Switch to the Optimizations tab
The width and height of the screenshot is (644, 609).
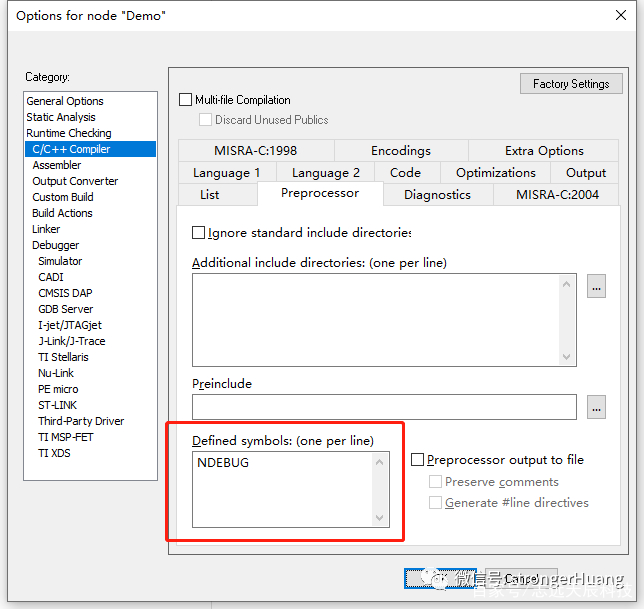pyautogui.click(x=496, y=172)
